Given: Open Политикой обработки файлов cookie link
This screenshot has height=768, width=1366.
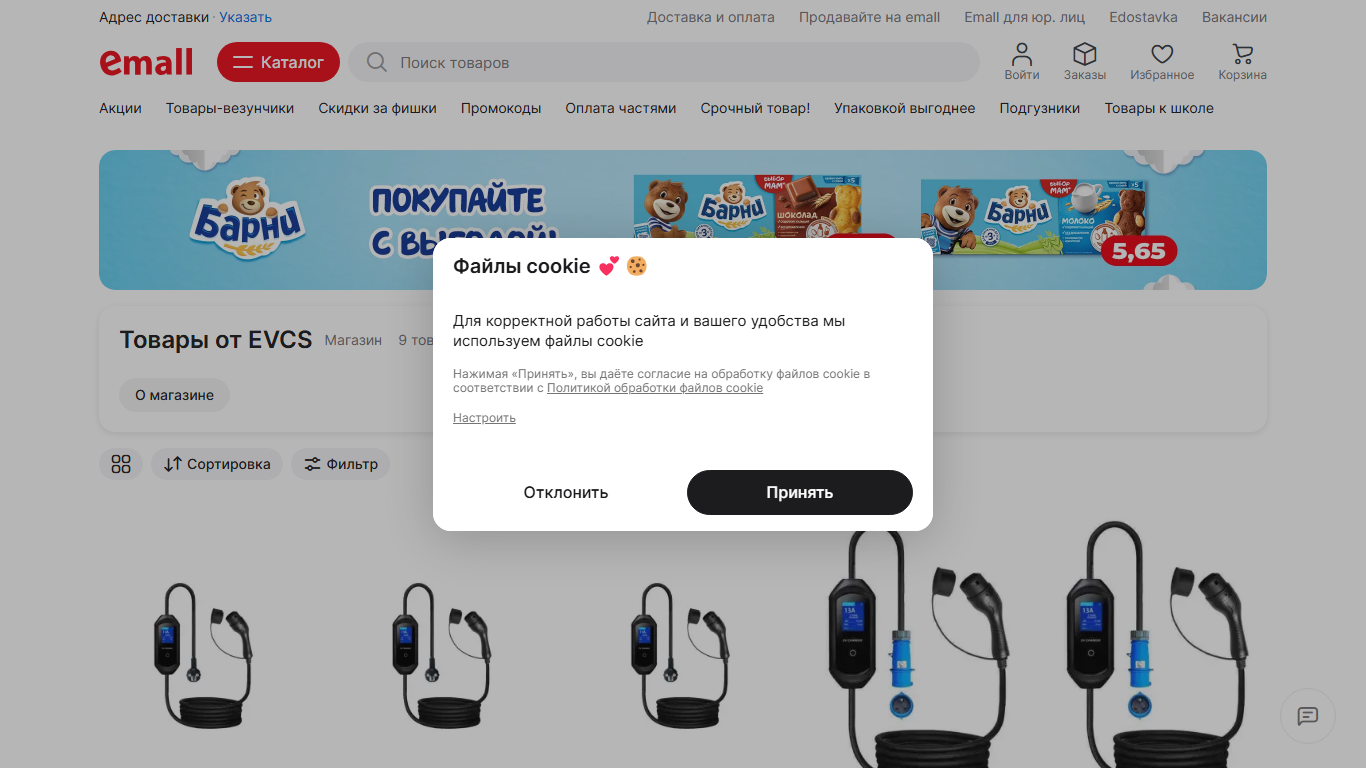Looking at the screenshot, I should tap(655, 388).
